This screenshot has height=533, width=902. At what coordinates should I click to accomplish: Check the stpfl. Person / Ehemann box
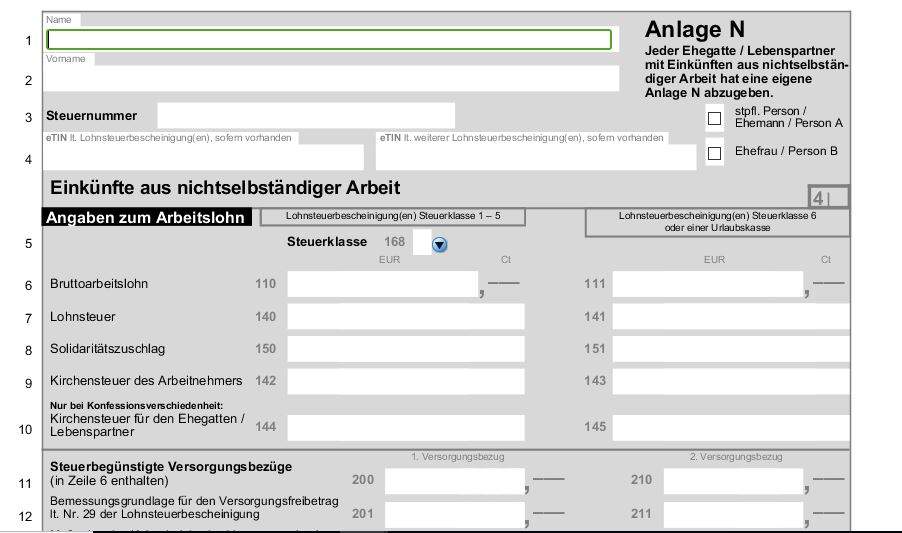tap(714, 118)
